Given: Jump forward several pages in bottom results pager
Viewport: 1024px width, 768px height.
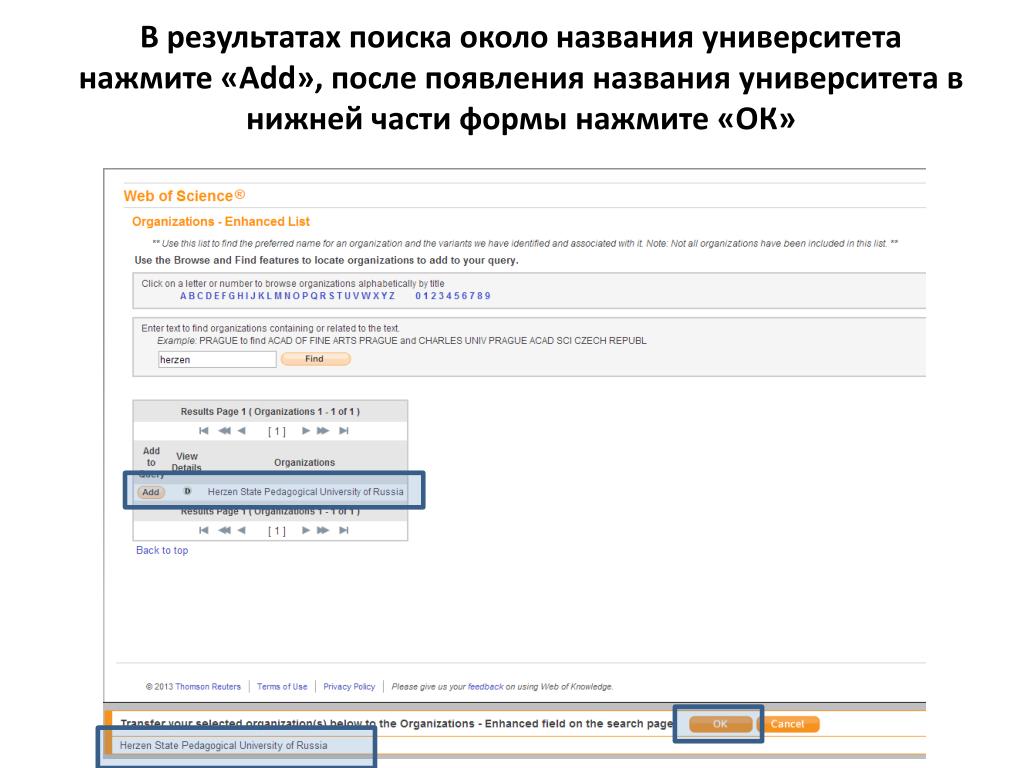Looking at the screenshot, I should (323, 530).
